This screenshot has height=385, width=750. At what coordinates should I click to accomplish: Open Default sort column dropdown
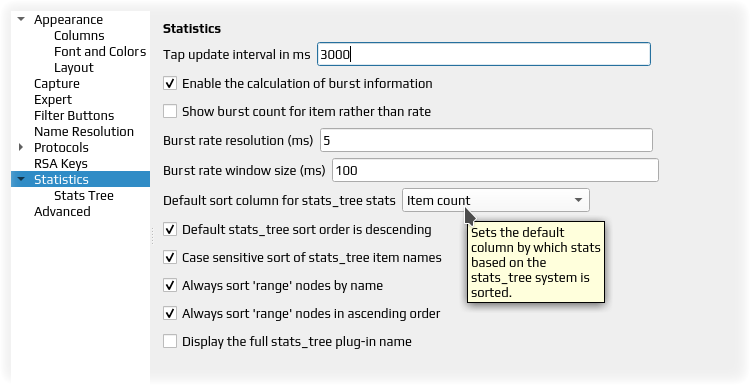tap(496, 200)
